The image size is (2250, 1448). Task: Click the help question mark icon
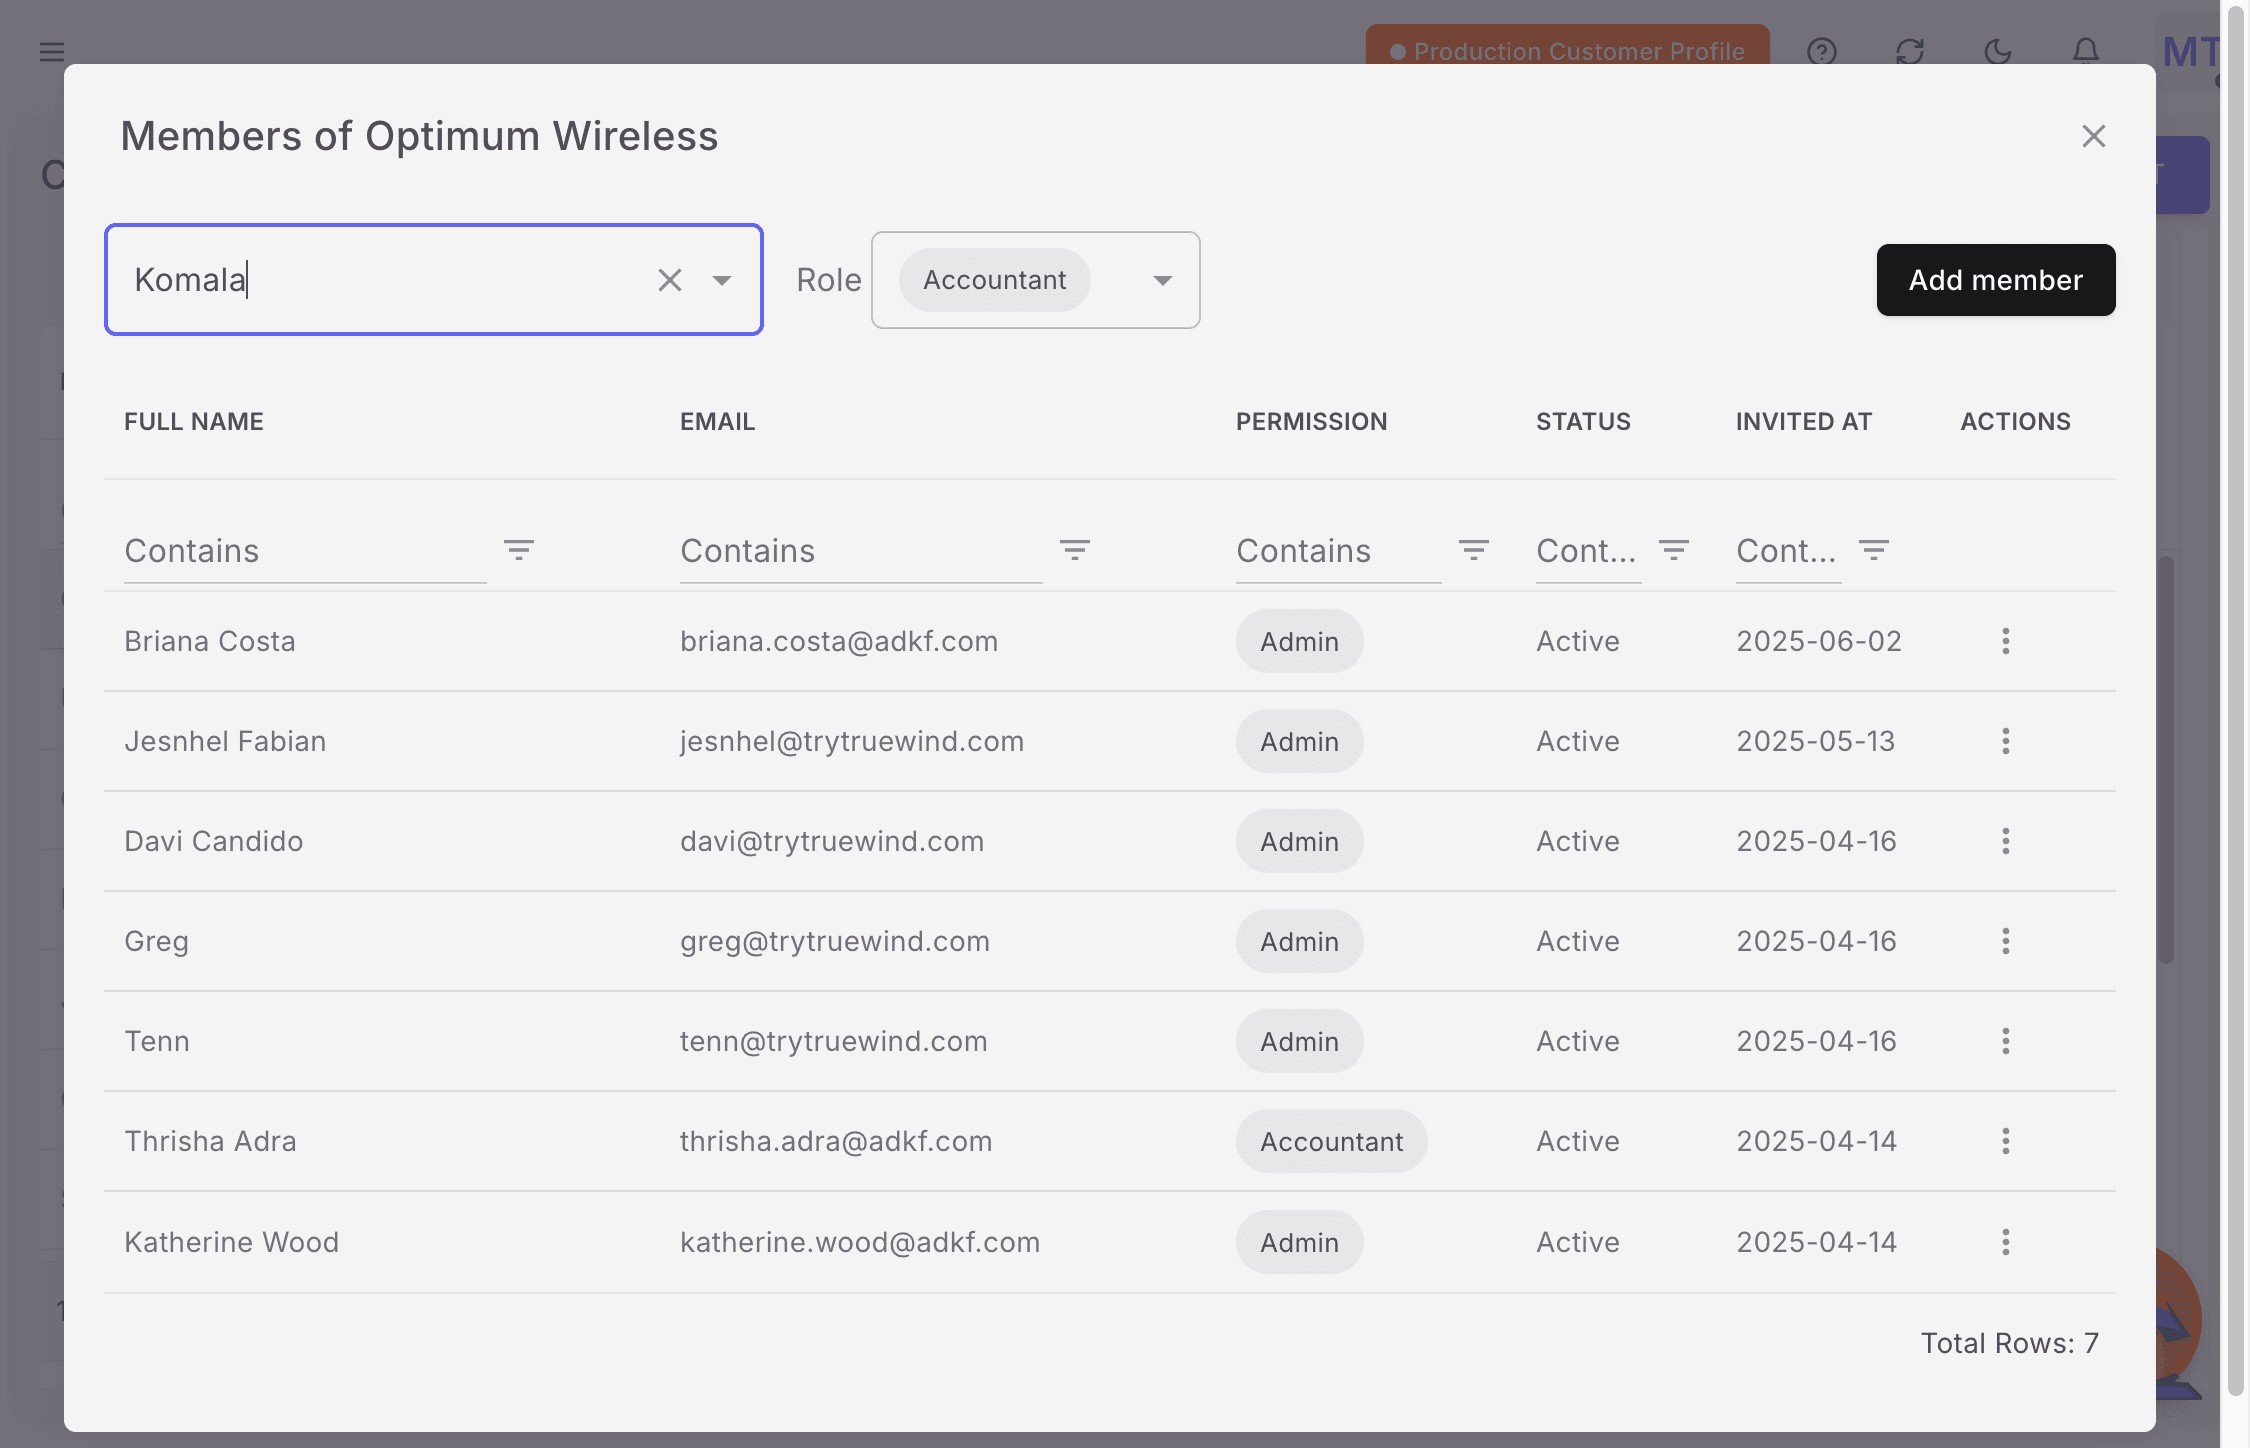point(1822,52)
